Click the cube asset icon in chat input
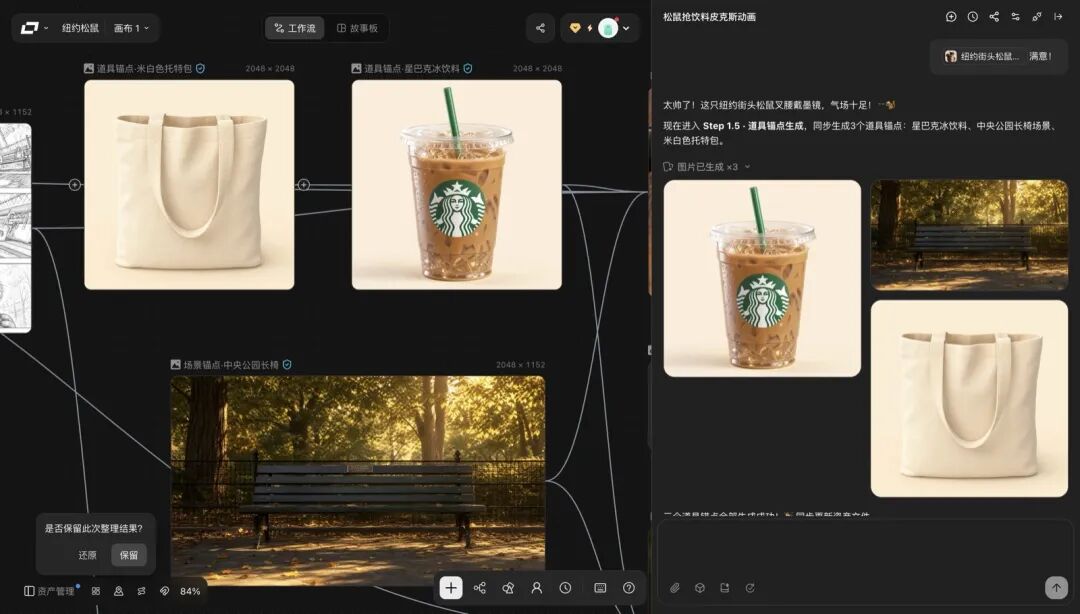Viewport: 1080px width, 614px height. [x=699, y=588]
